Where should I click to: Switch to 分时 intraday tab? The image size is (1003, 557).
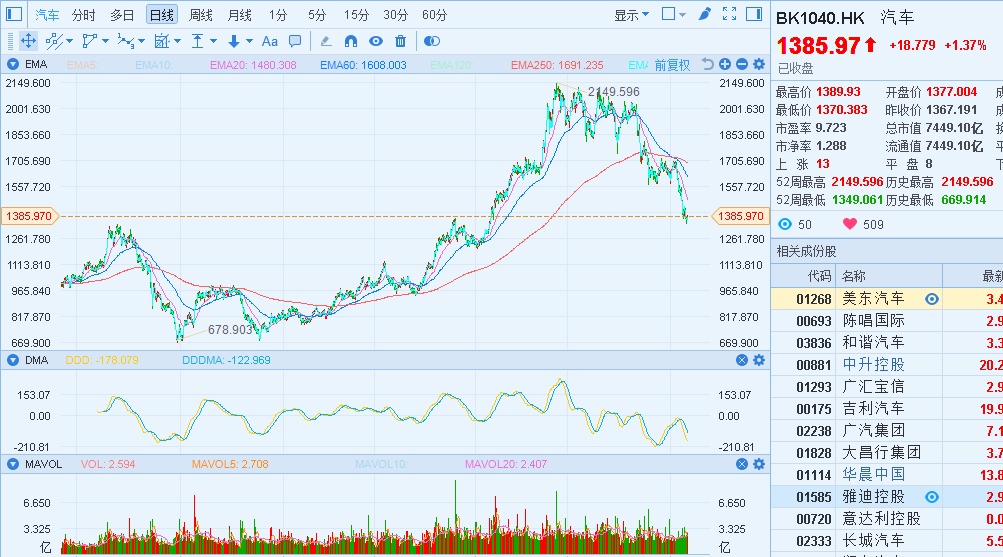pyautogui.click(x=83, y=15)
